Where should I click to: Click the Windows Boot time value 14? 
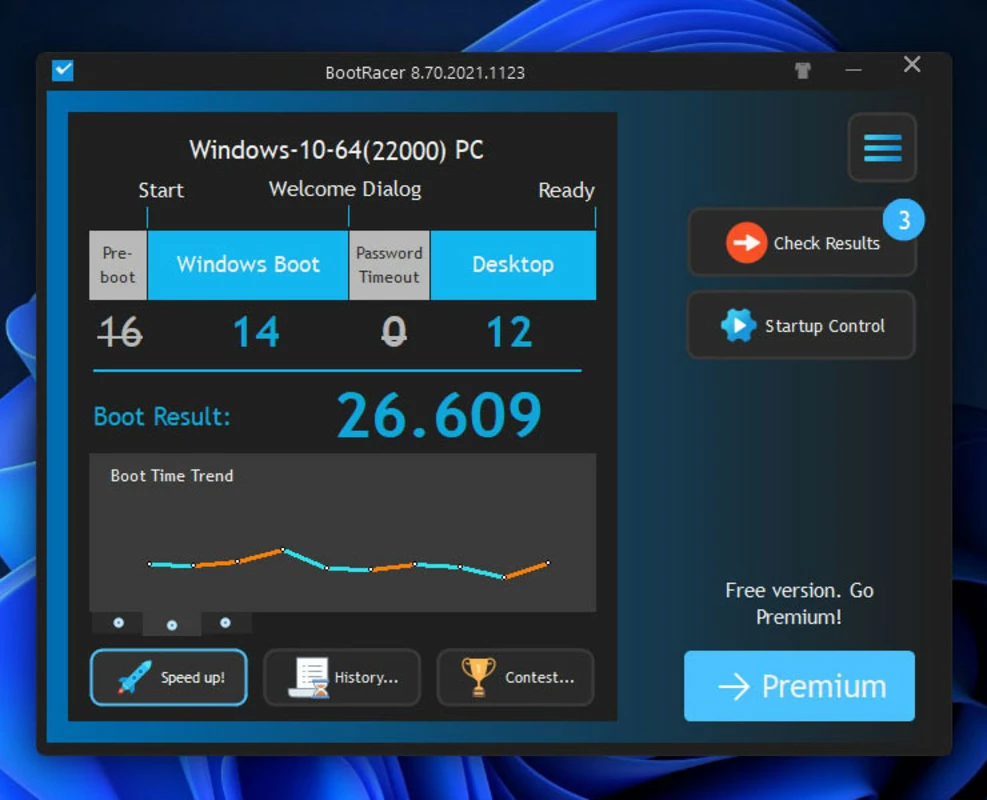tap(256, 332)
